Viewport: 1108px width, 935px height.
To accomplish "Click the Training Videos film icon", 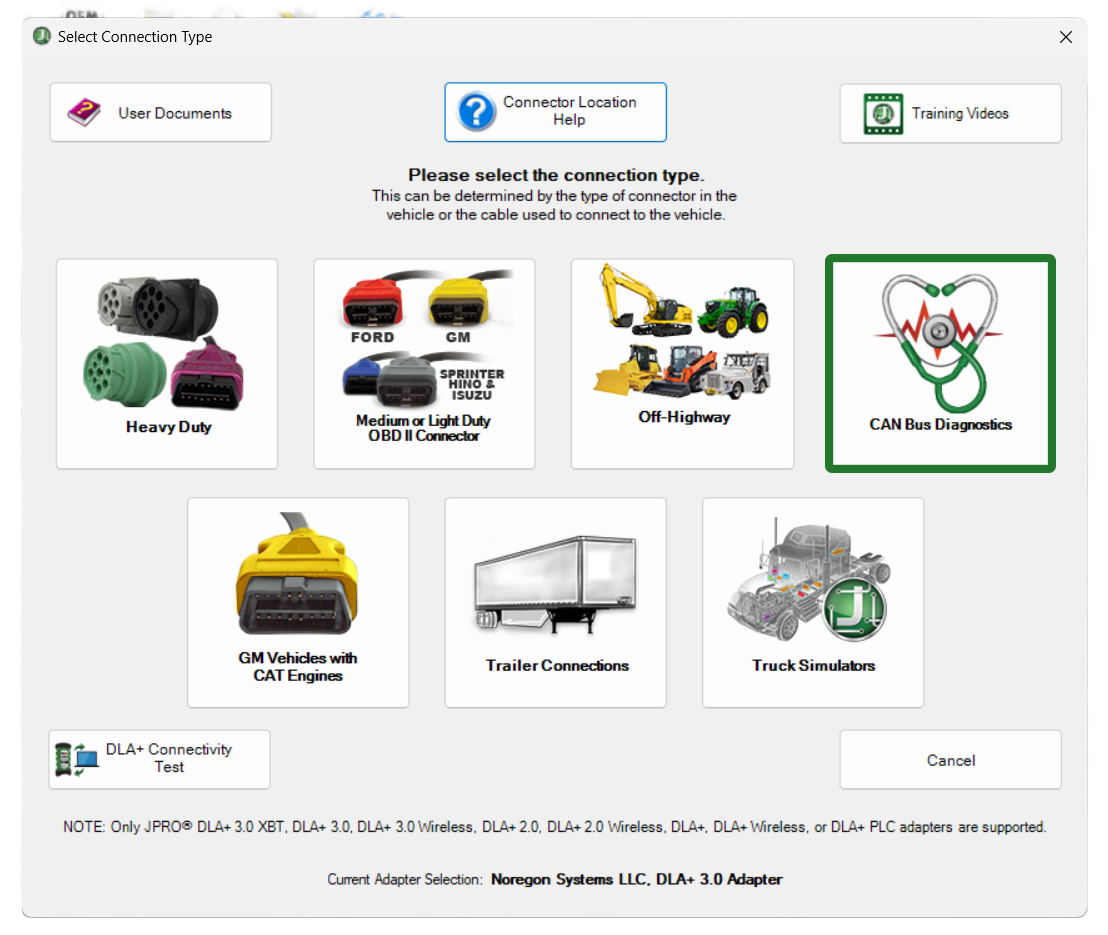I will pos(883,114).
